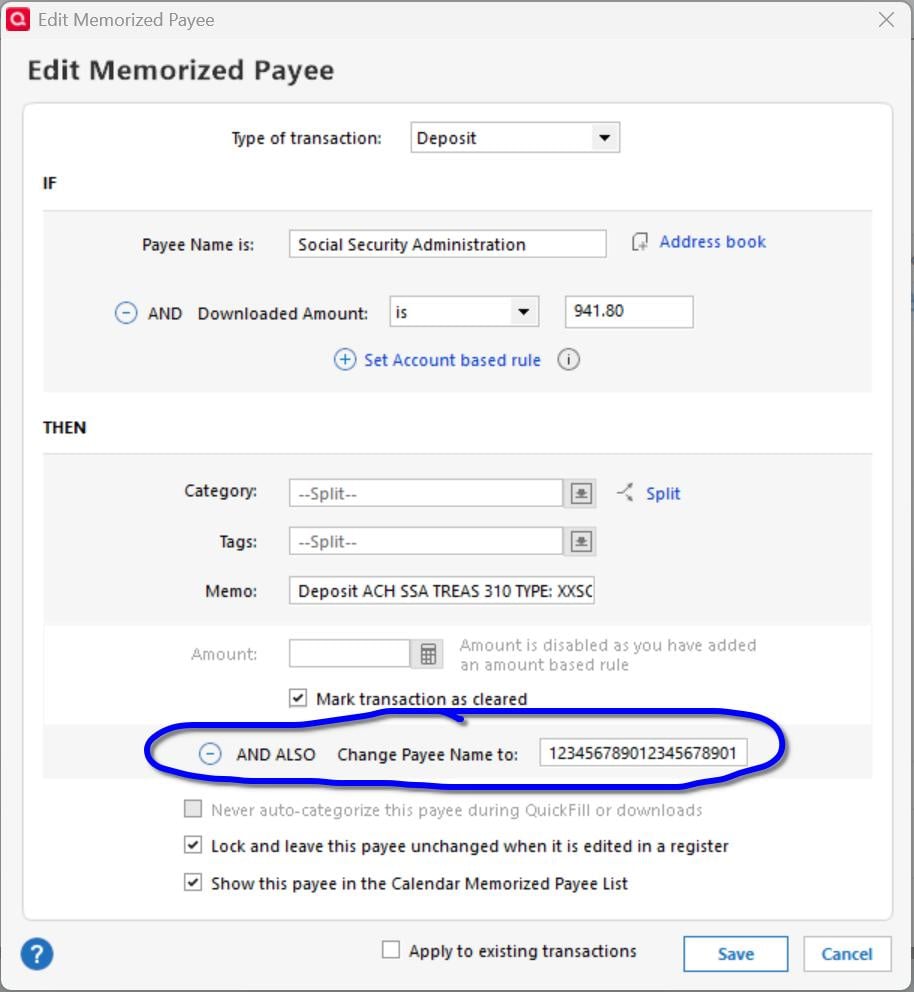Show info about account based rule

pos(568,360)
